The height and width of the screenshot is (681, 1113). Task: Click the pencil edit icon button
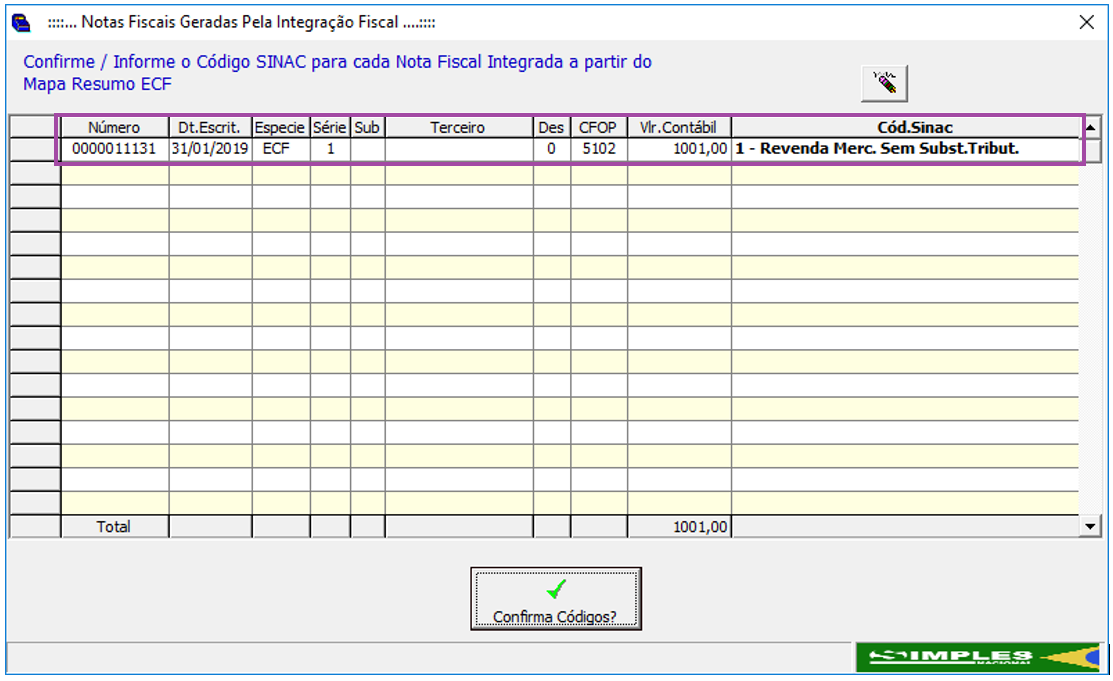[884, 83]
